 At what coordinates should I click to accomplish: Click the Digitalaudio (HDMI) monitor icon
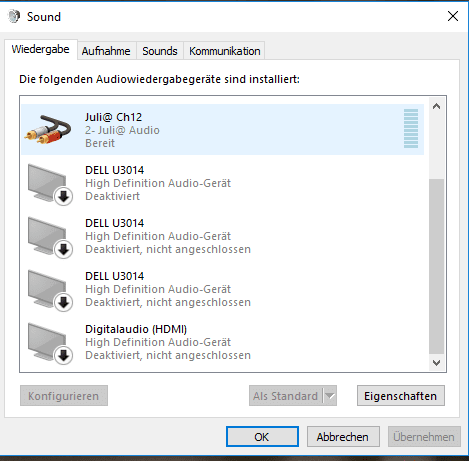pos(50,343)
